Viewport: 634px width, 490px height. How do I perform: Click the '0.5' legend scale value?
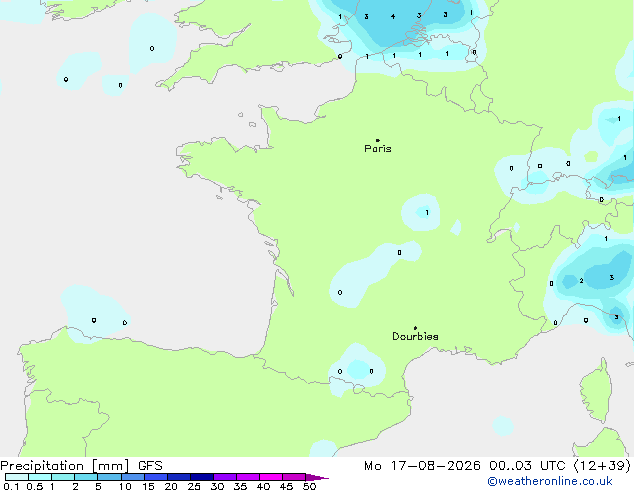pyautogui.click(x=35, y=486)
